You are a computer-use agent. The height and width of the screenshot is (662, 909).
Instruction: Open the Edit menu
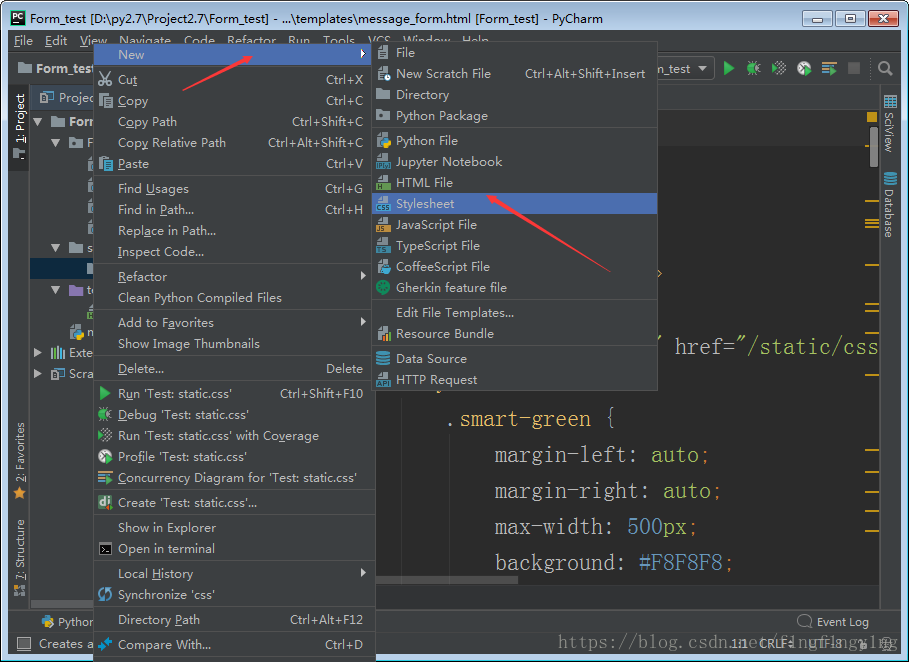(x=56, y=41)
